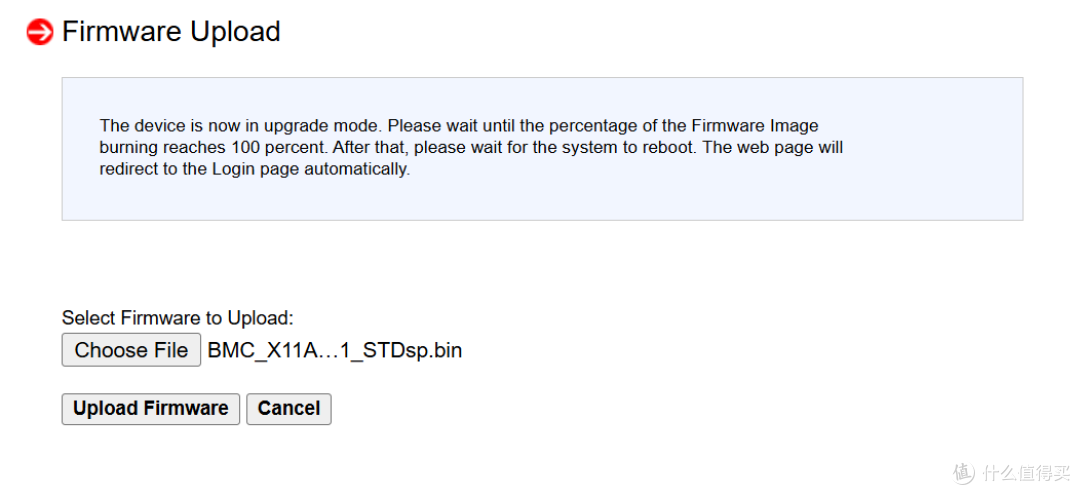Click the circular watermark logo icon

963,473
